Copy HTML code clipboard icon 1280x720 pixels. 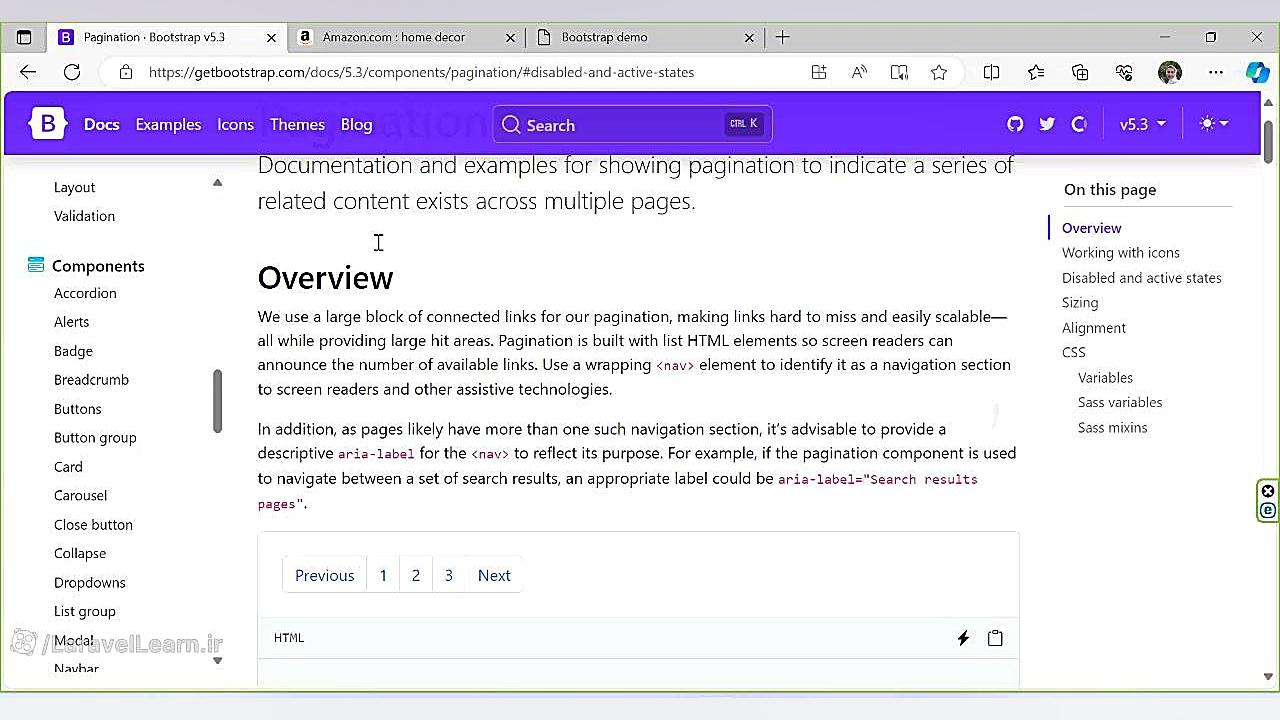(x=995, y=638)
